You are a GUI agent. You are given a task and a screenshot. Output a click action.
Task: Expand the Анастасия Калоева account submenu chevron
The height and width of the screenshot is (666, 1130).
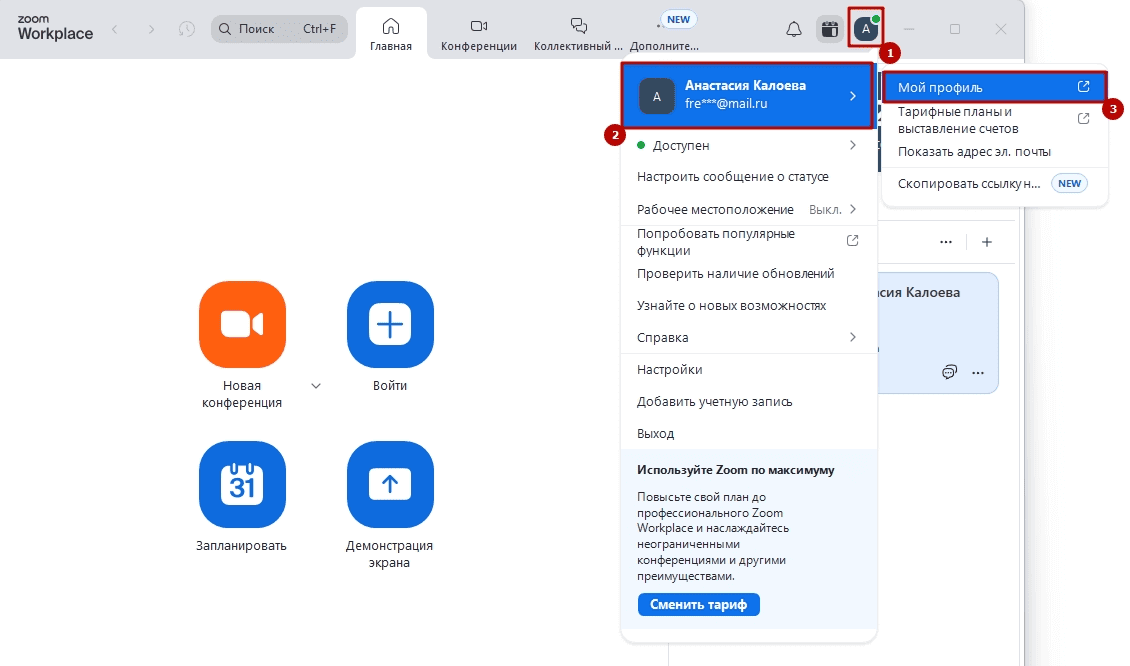coord(853,96)
